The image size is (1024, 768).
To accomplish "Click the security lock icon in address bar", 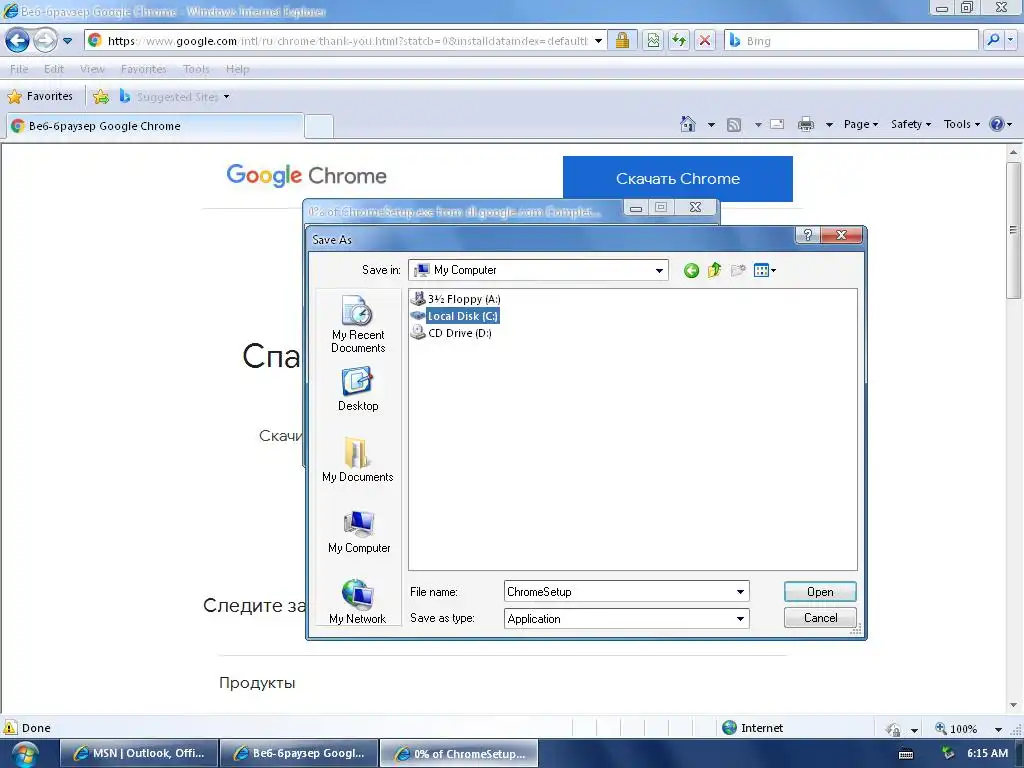I will (x=622, y=40).
